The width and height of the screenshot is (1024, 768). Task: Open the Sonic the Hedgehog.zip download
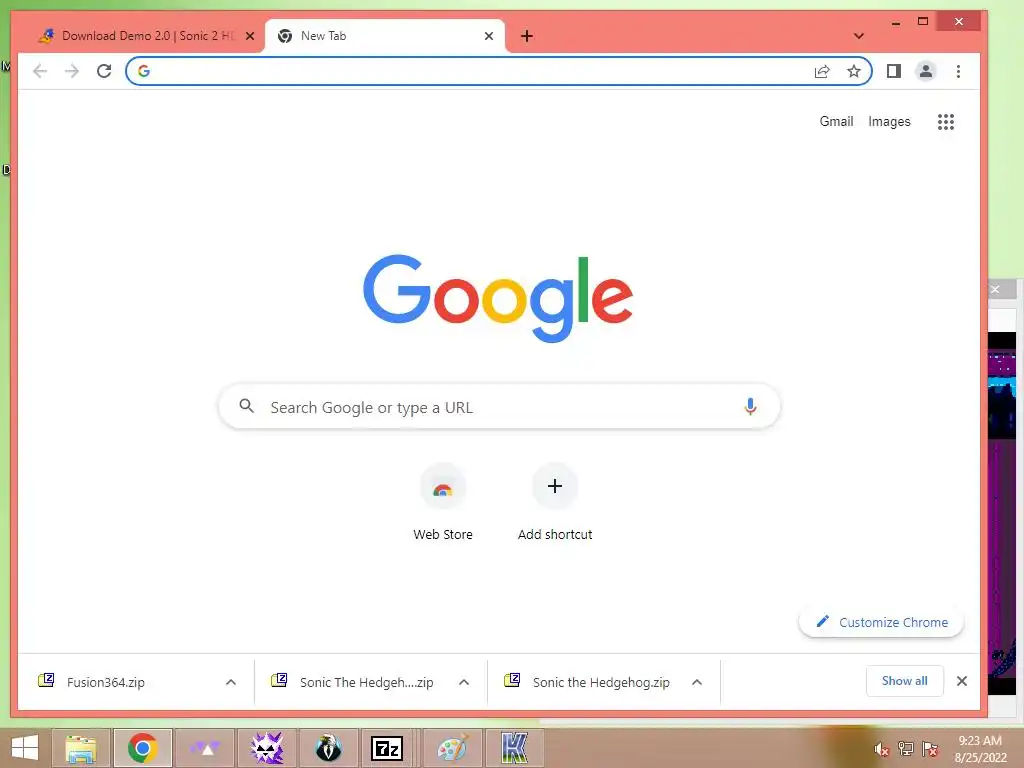[x=601, y=682]
